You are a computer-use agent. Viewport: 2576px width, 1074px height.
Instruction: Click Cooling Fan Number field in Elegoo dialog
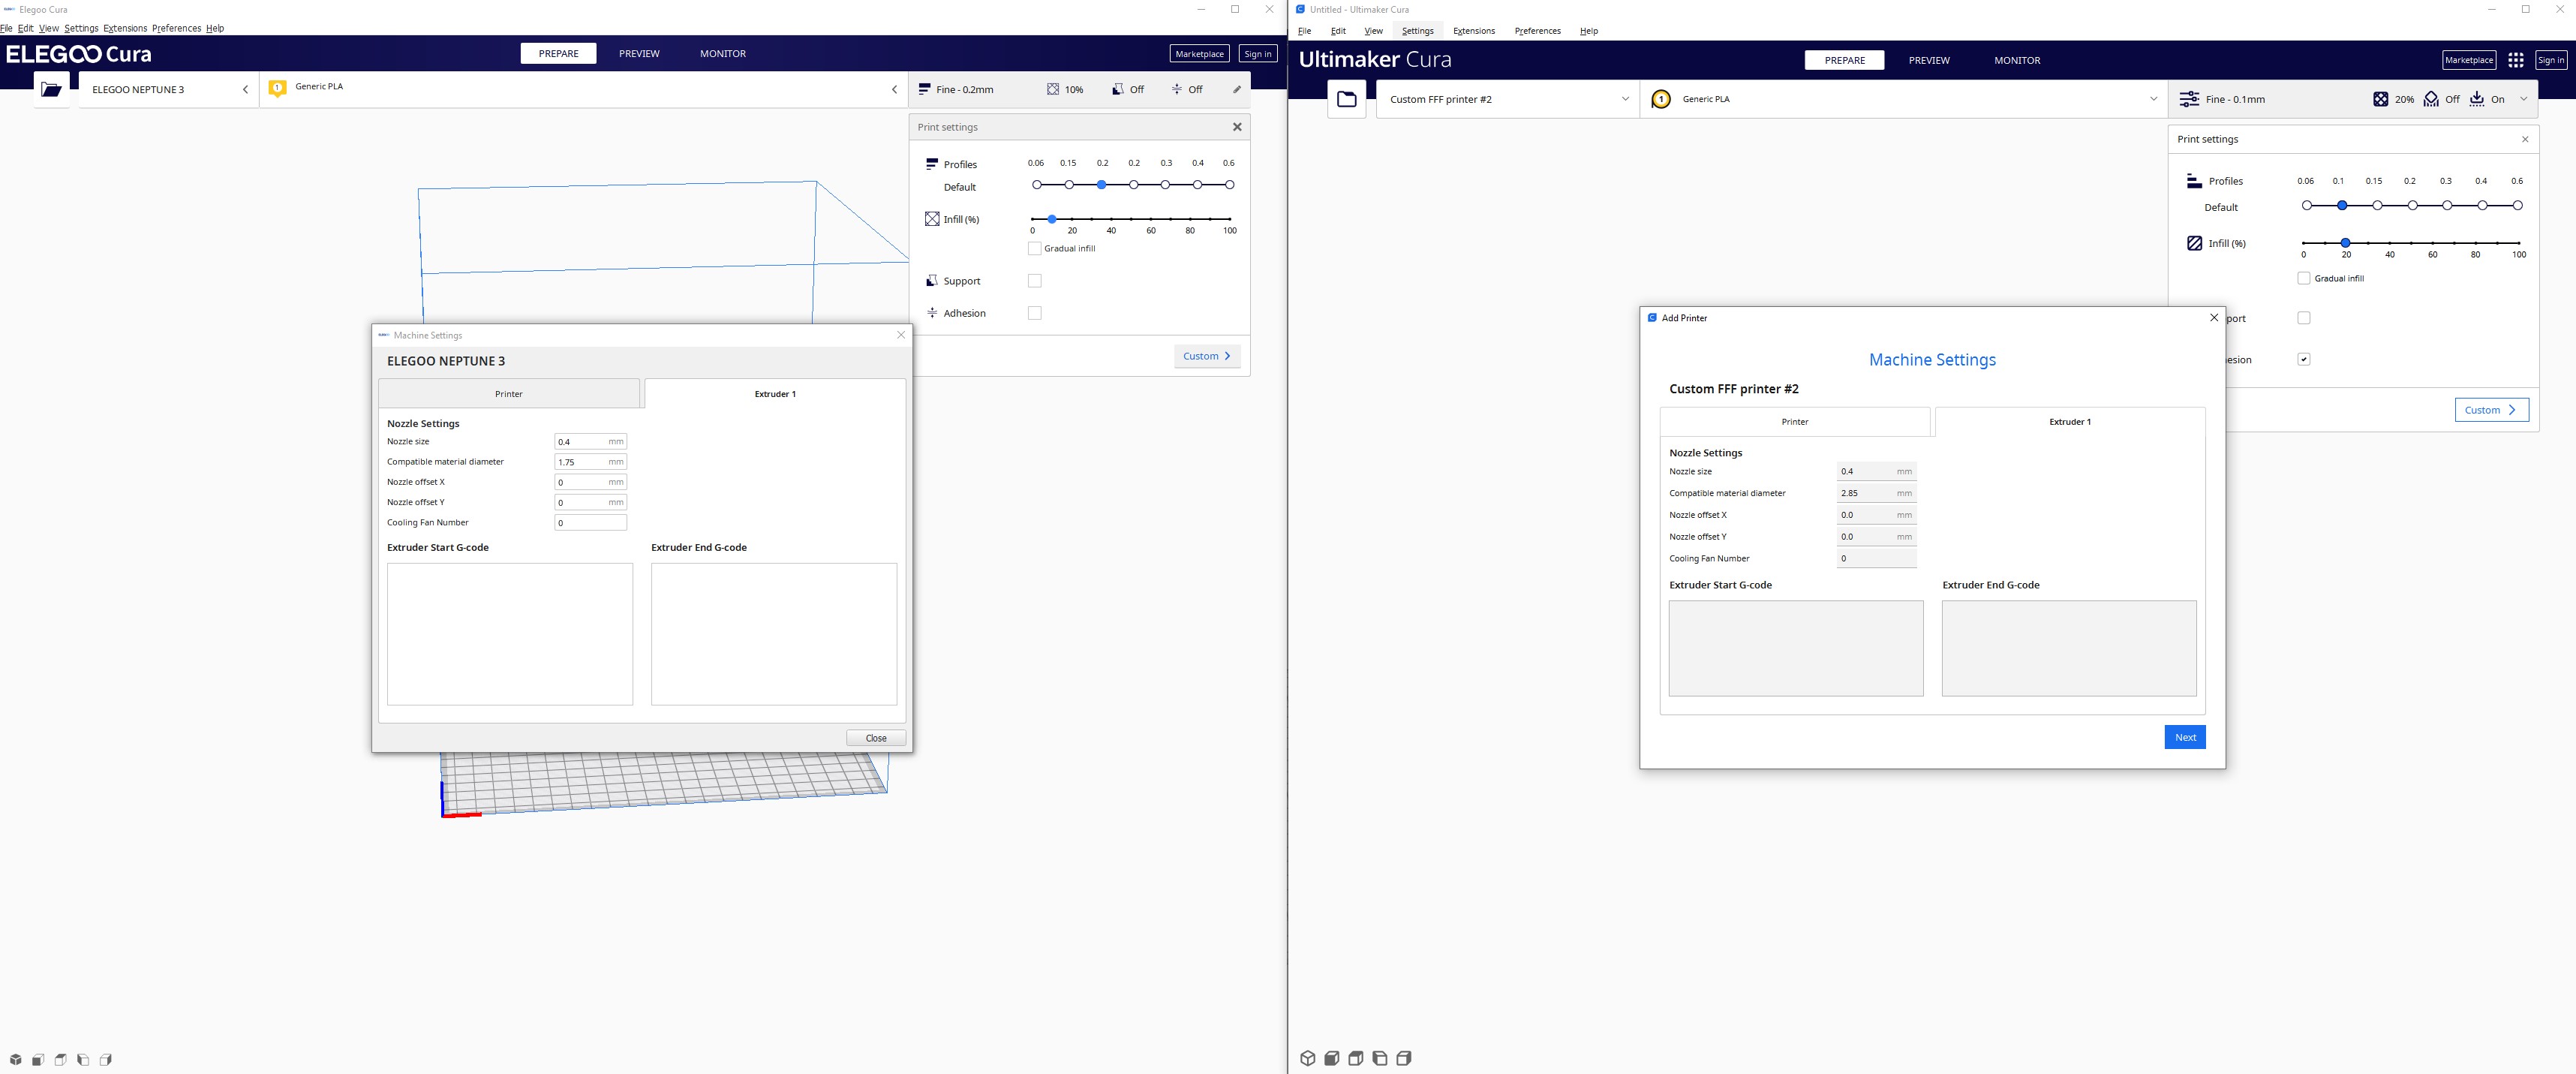point(591,522)
